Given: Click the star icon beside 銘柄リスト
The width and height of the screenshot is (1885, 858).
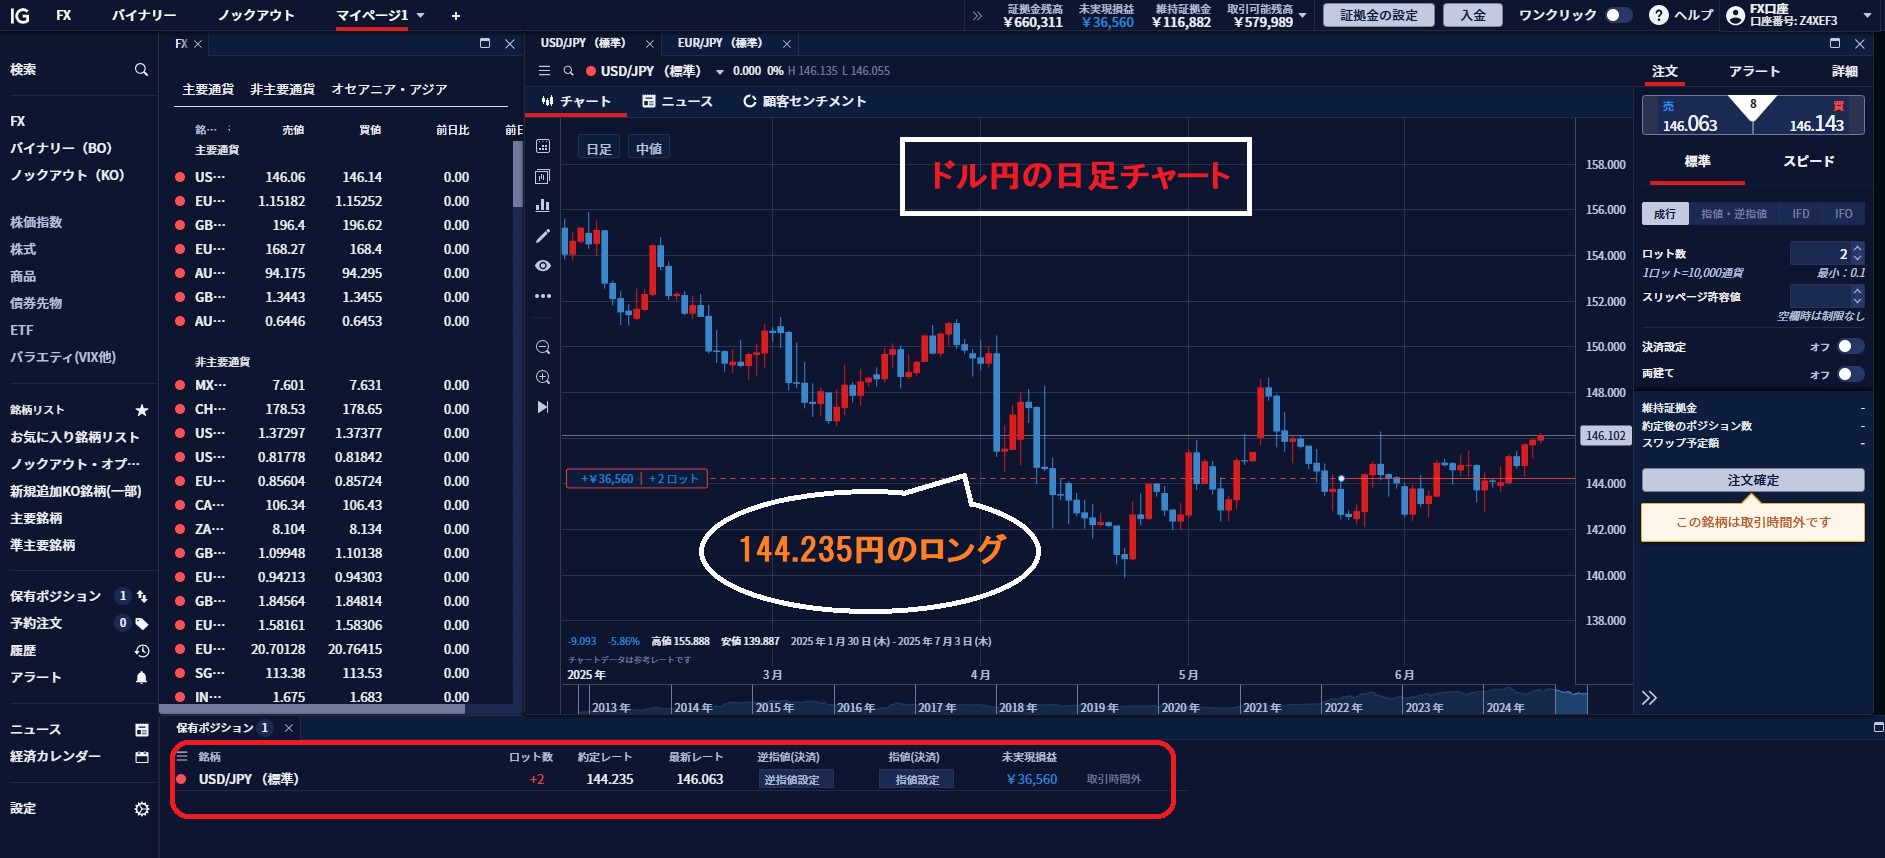Looking at the screenshot, I should [x=142, y=410].
